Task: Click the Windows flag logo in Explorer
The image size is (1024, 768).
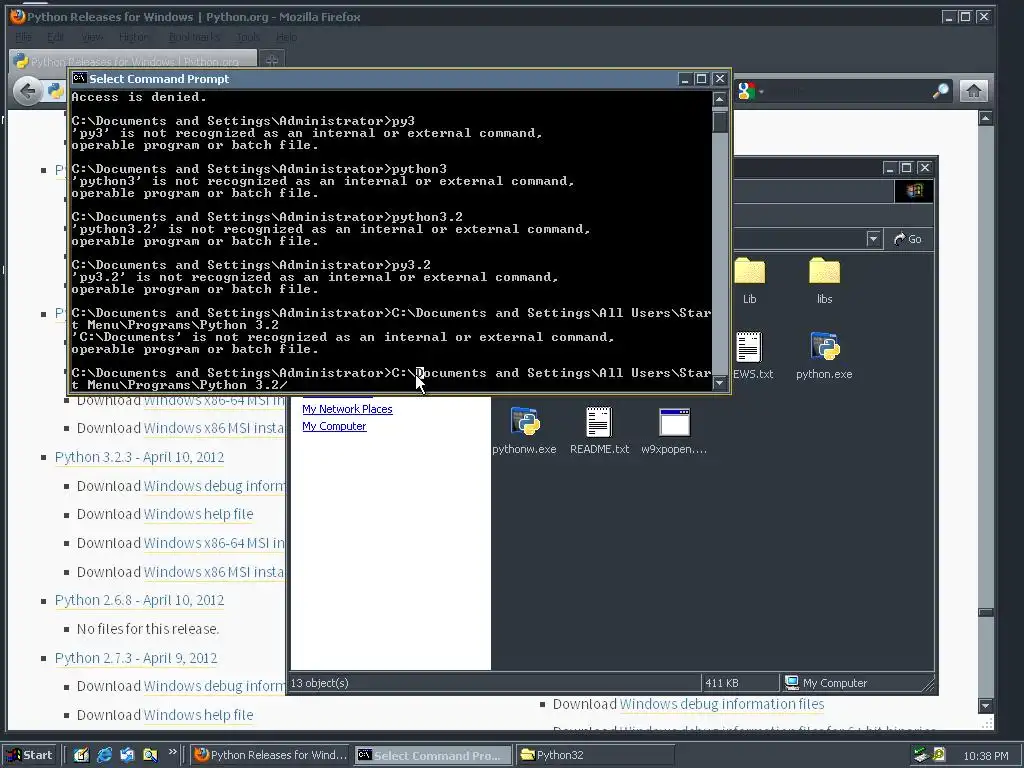Action: 914,191
